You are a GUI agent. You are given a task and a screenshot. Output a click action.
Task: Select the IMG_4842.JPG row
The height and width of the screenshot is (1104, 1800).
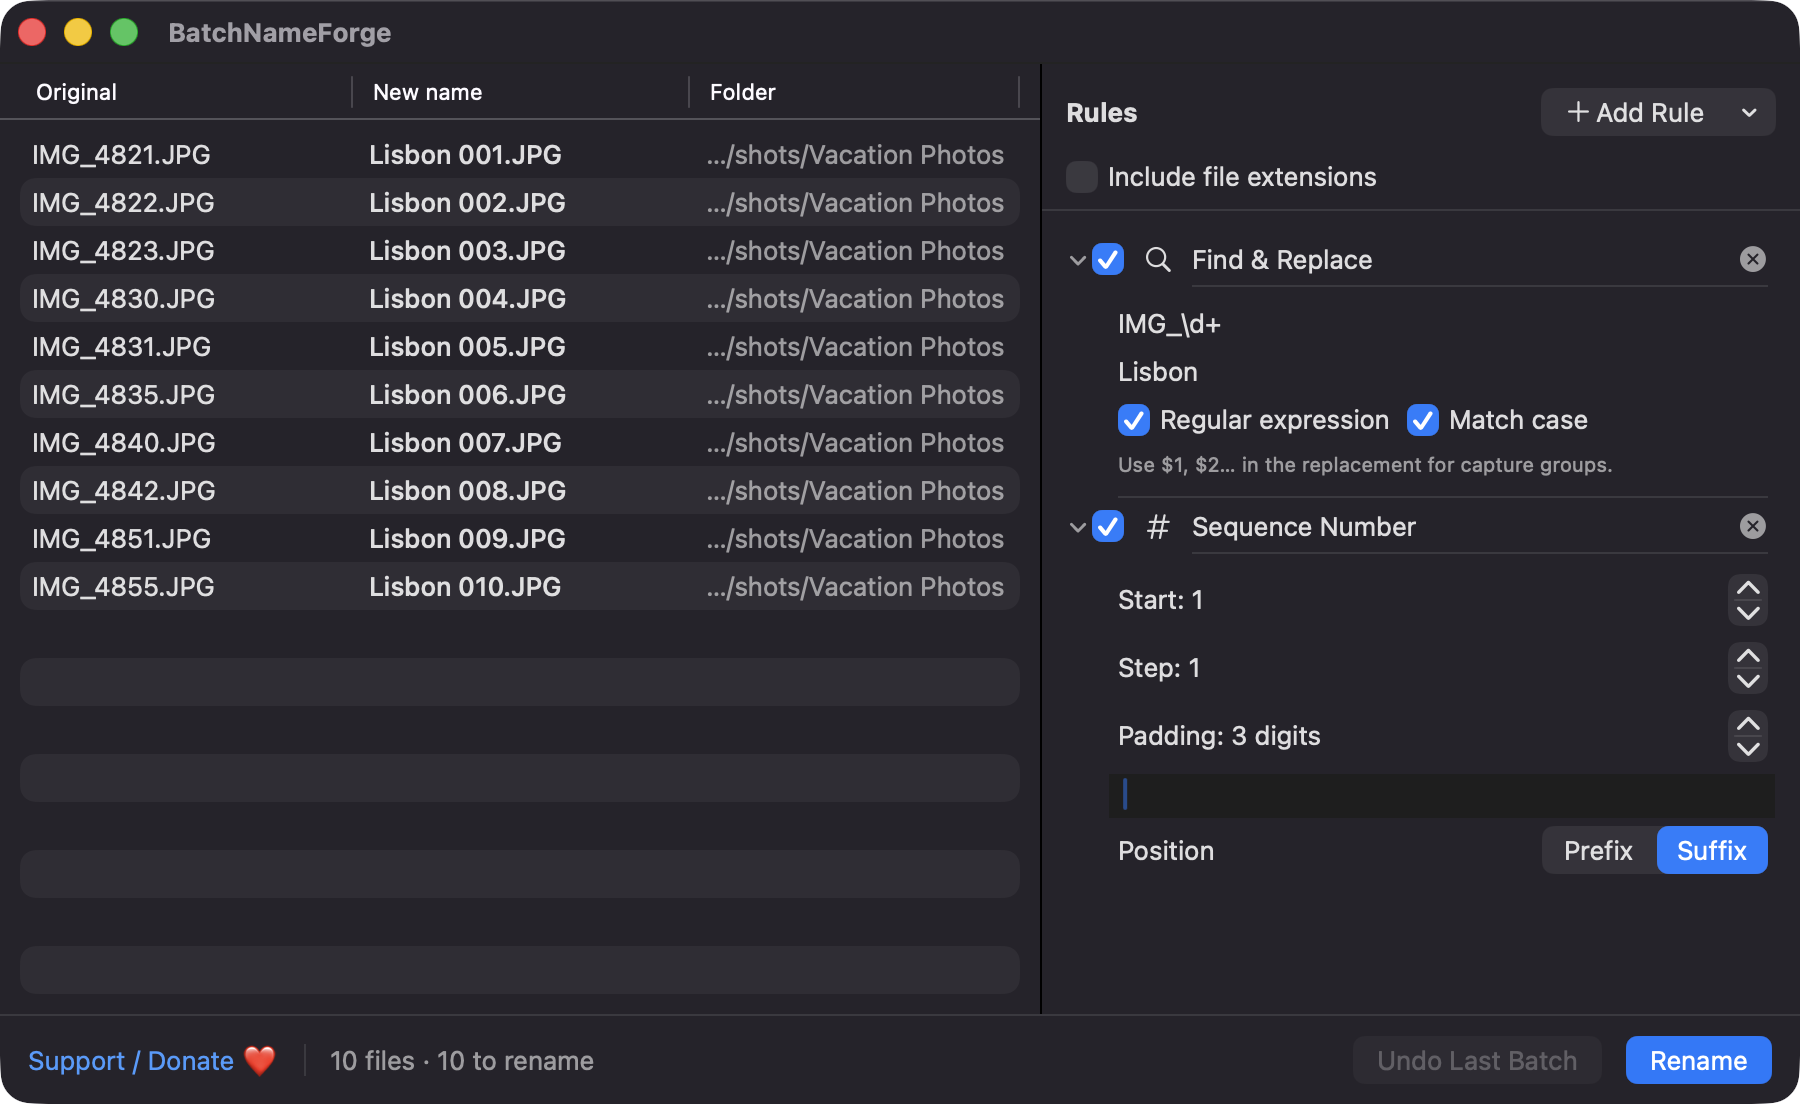(520, 491)
